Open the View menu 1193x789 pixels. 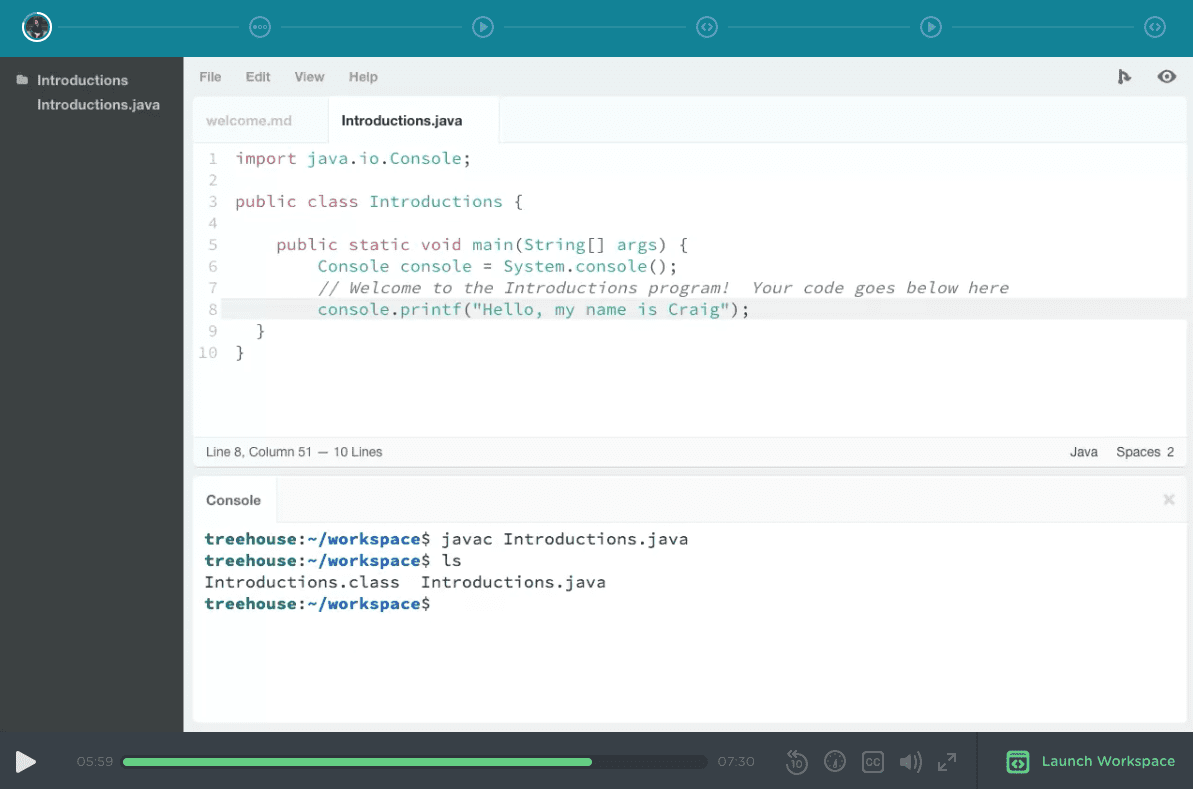coord(309,76)
